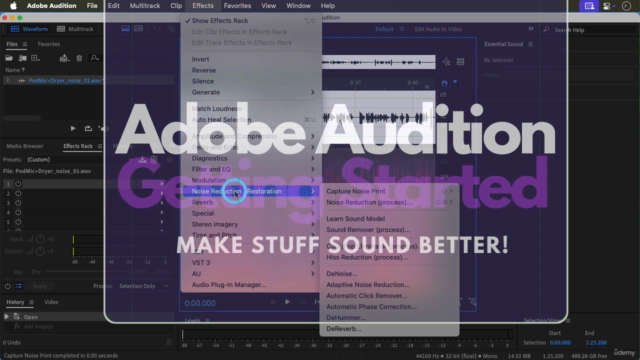The height and width of the screenshot is (360, 640).
Task: Switch to the Video tab beside History
Action: 51,302
